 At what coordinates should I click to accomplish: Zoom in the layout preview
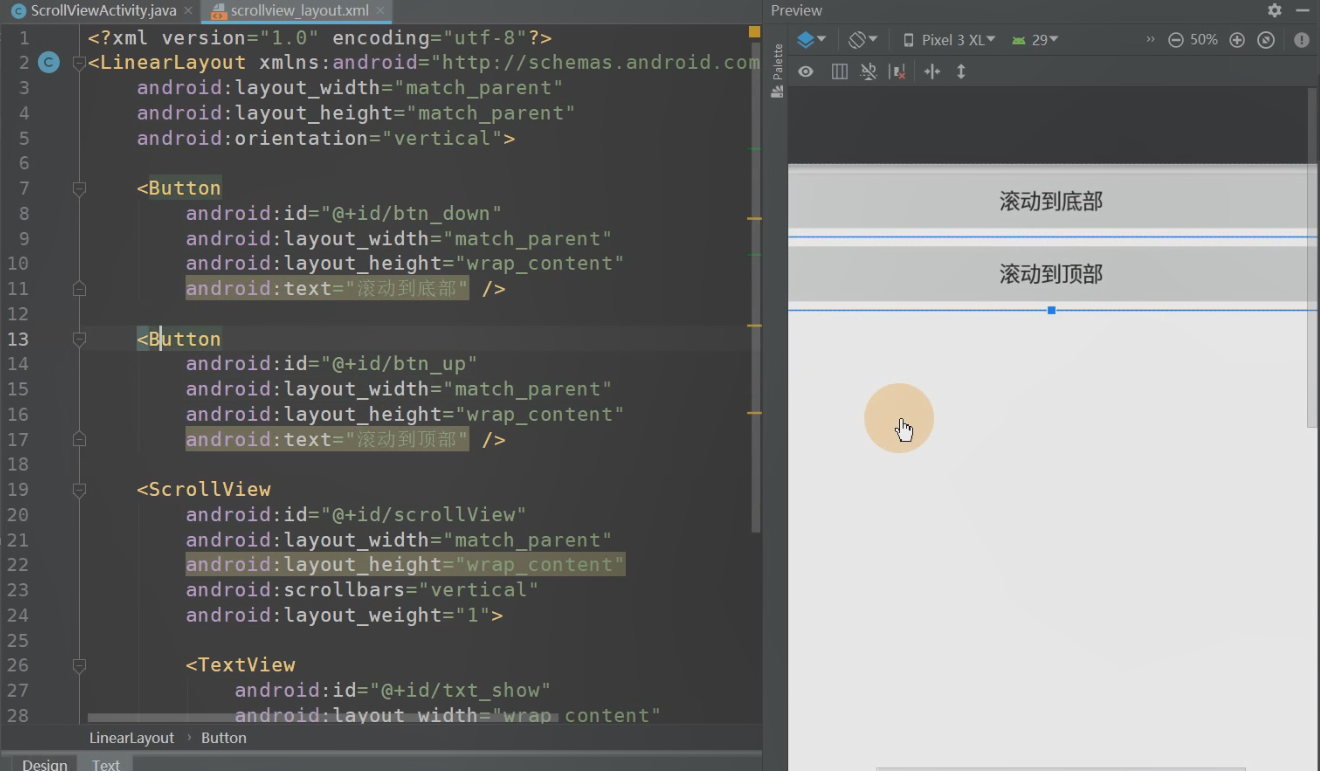[x=1237, y=40]
